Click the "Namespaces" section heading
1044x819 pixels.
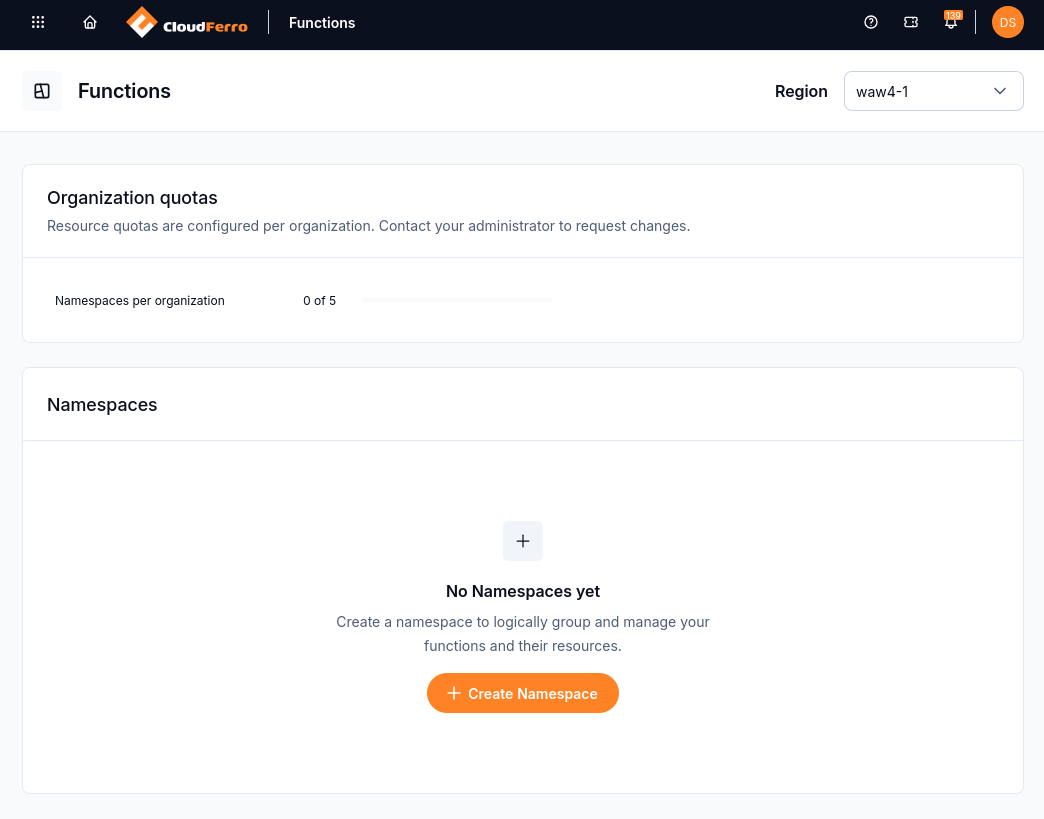(102, 405)
